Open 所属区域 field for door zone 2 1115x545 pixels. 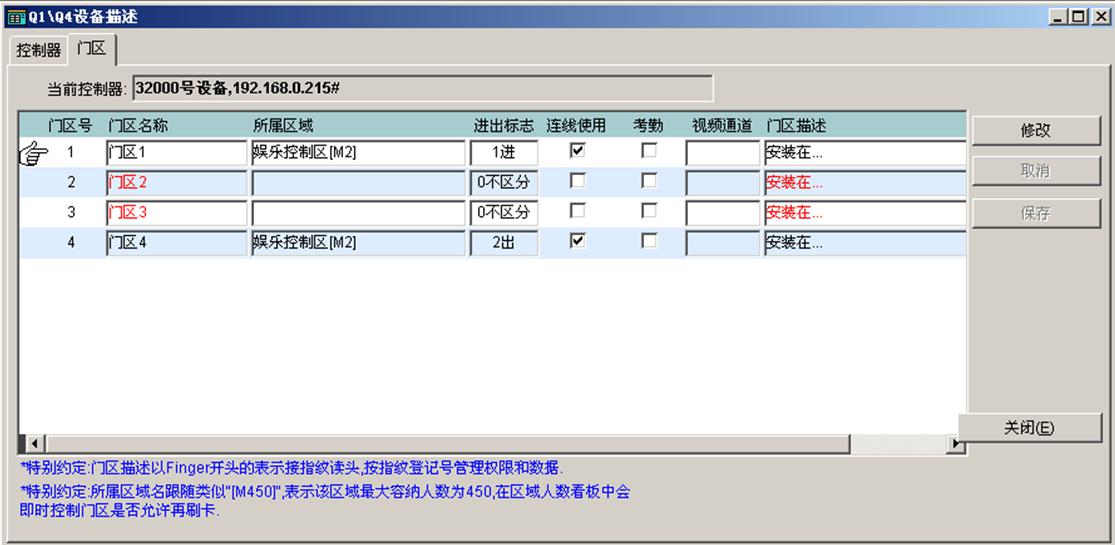click(x=357, y=183)
